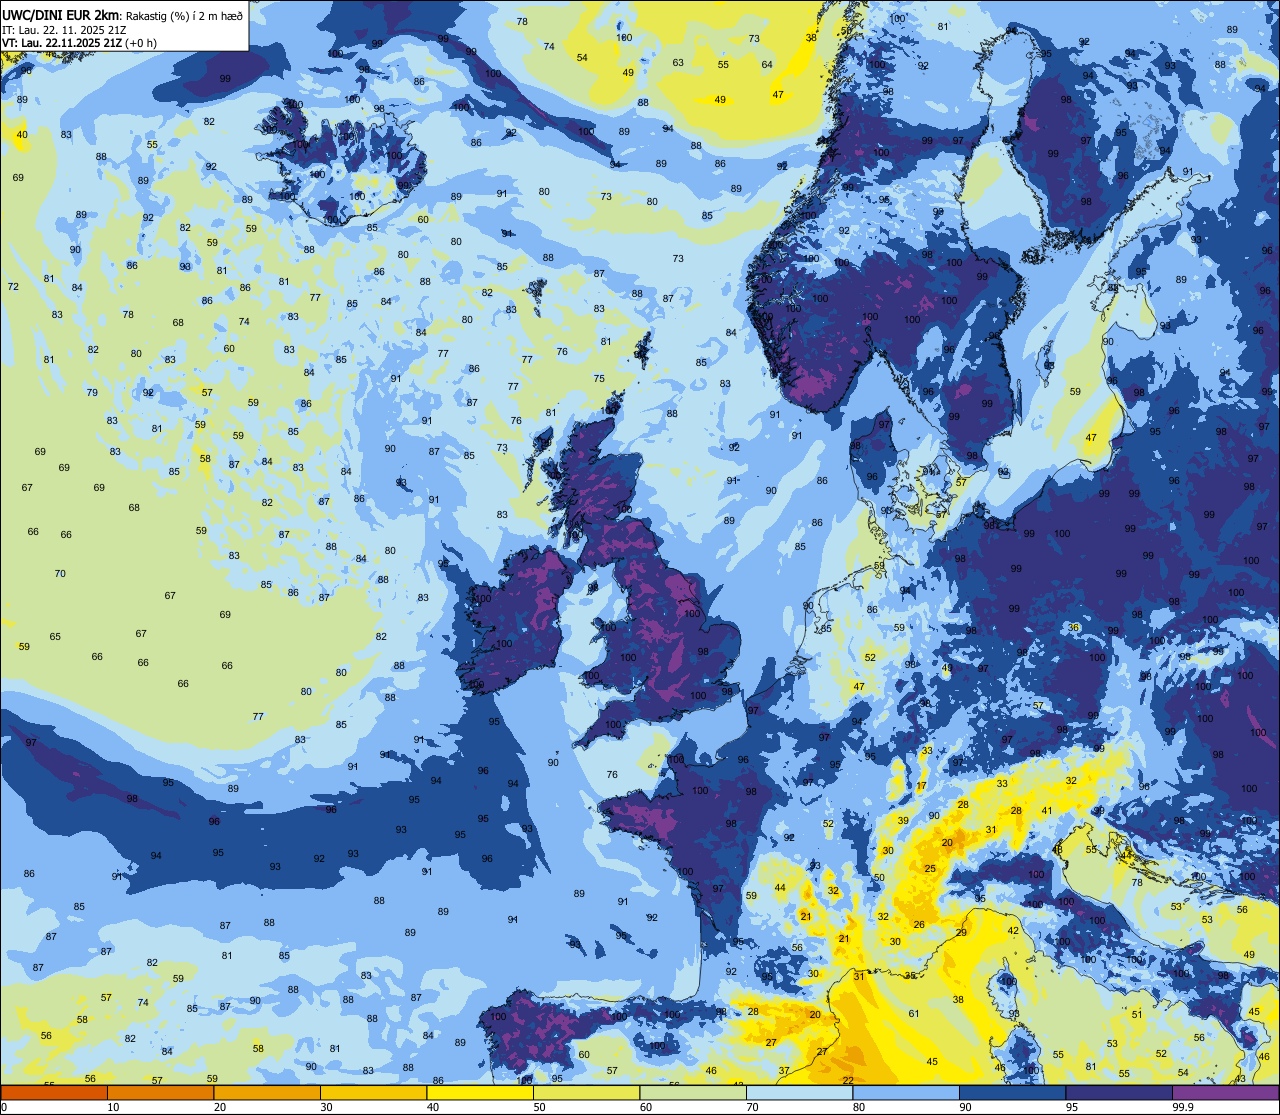Click the legend tick label "80"

[859, 1107]
